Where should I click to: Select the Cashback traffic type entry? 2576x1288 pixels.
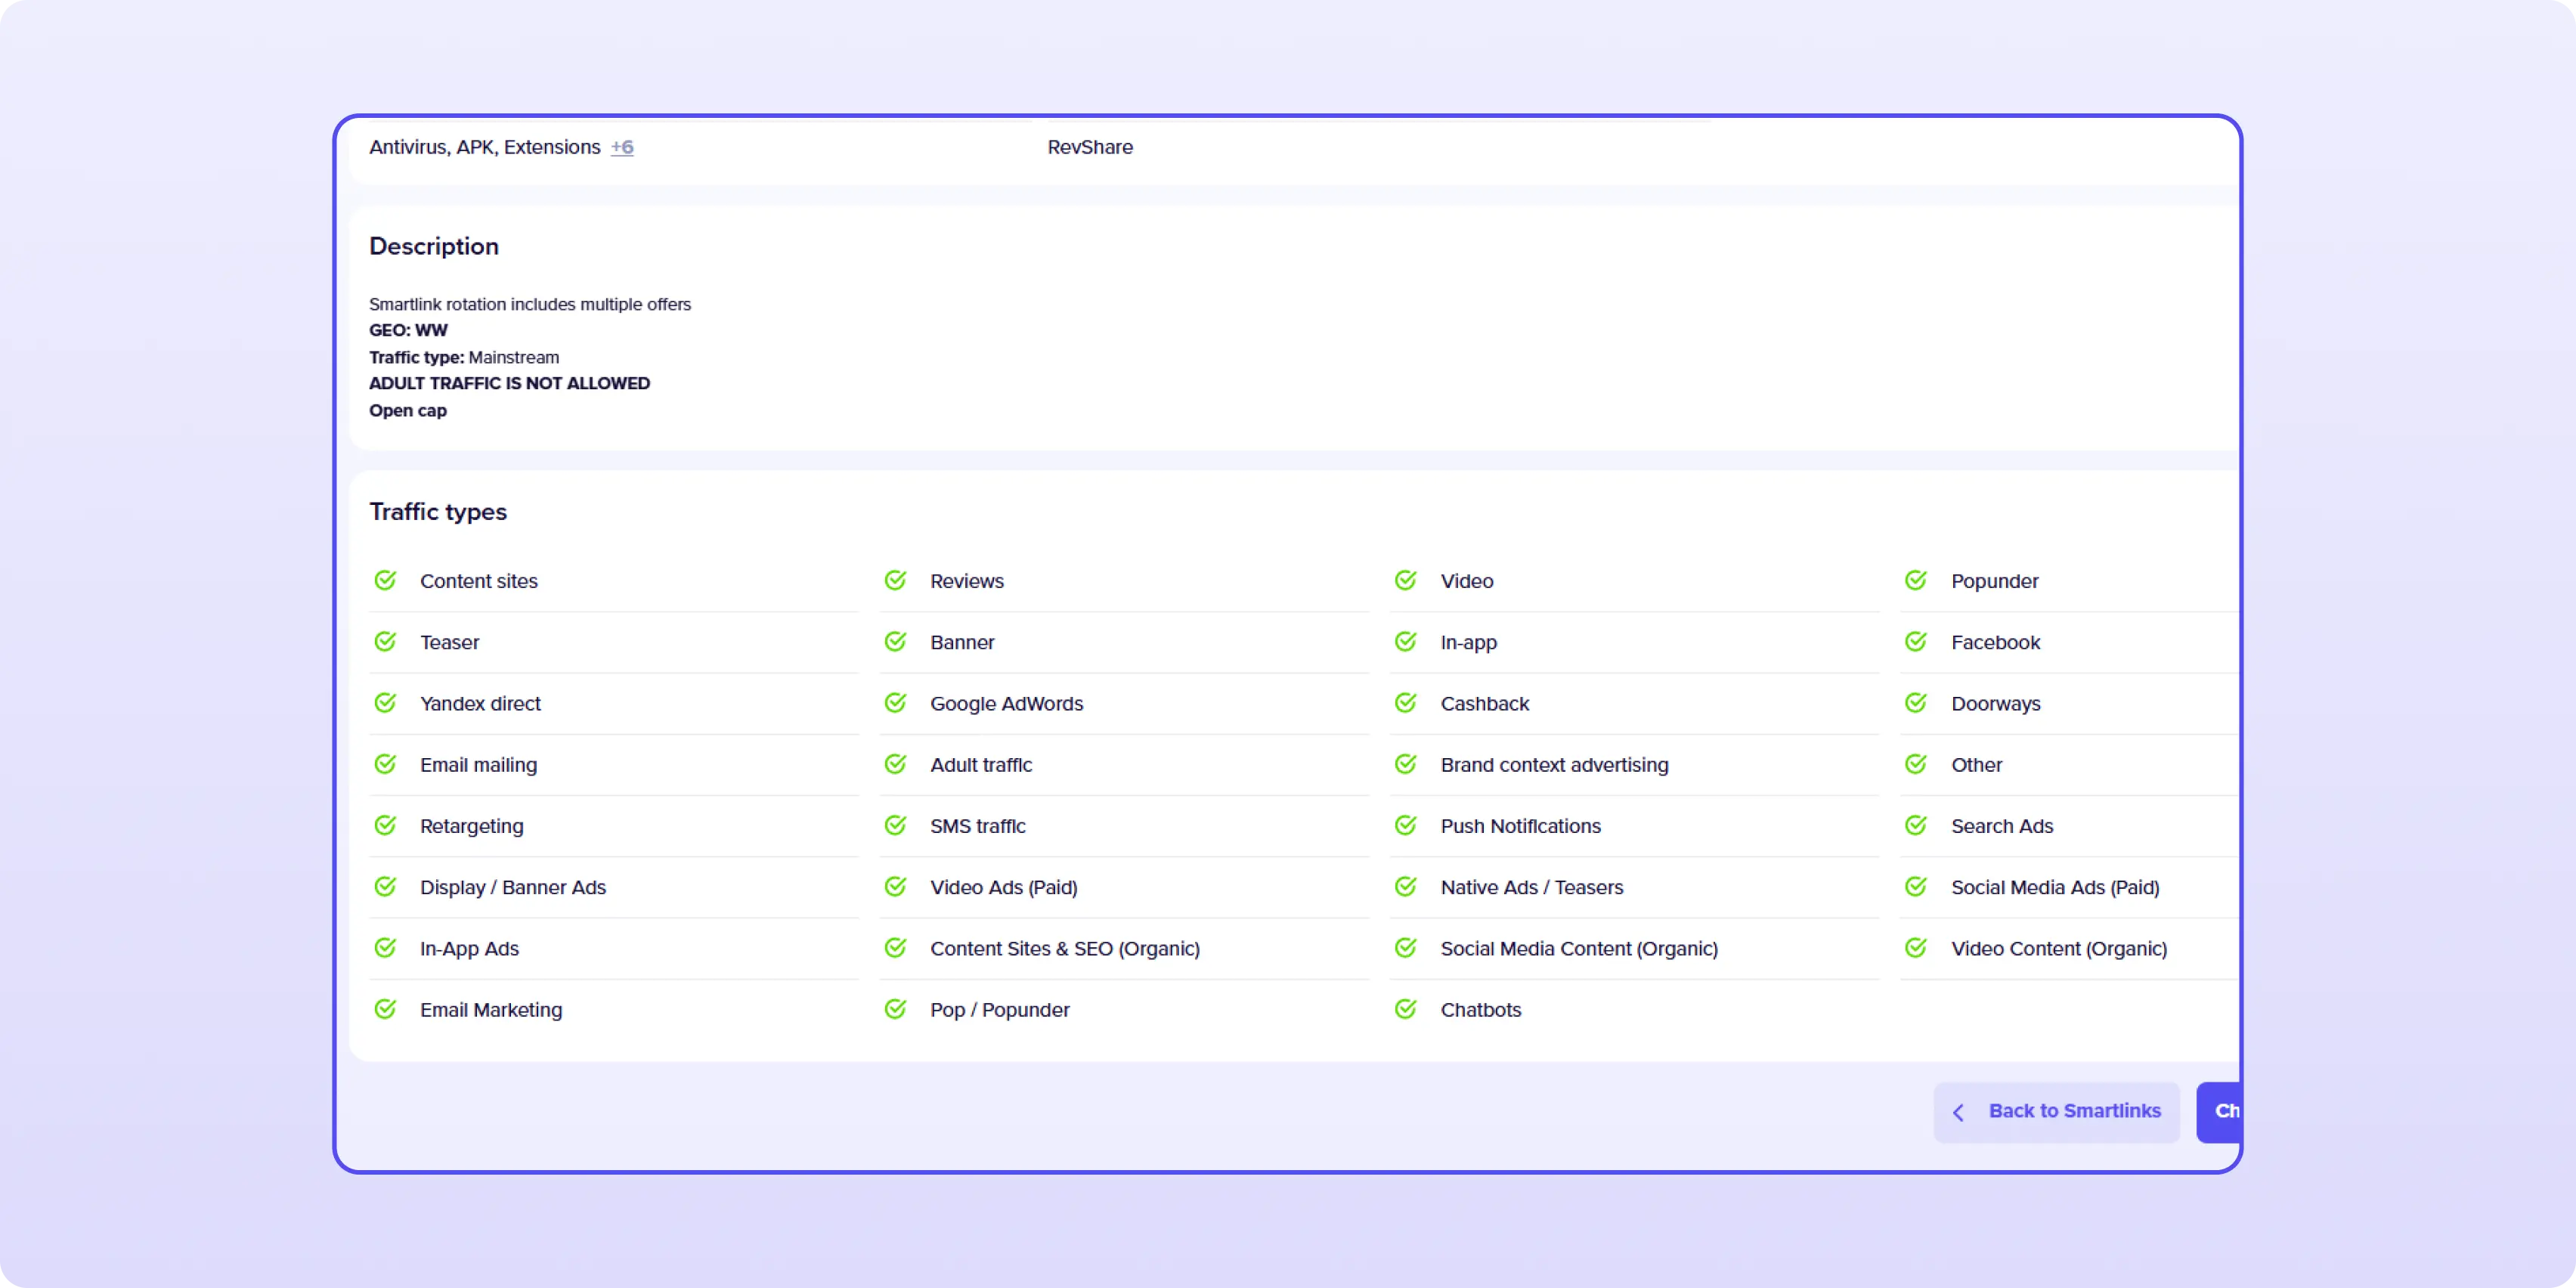1484,703
